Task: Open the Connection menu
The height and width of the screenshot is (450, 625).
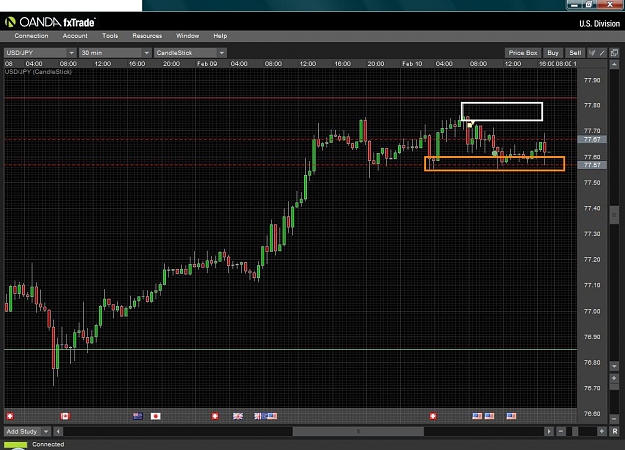Action: [31, 36]
